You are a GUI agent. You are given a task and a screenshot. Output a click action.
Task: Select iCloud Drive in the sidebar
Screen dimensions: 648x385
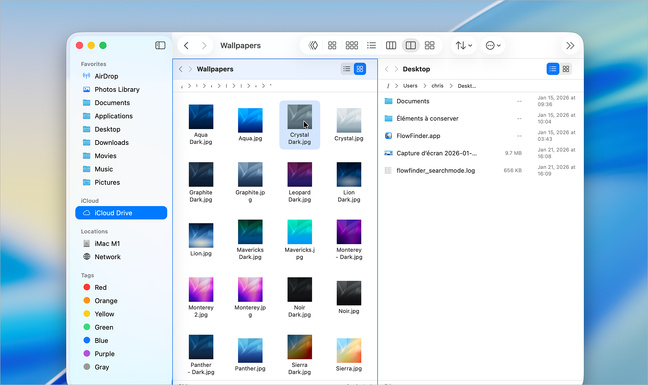121,213
